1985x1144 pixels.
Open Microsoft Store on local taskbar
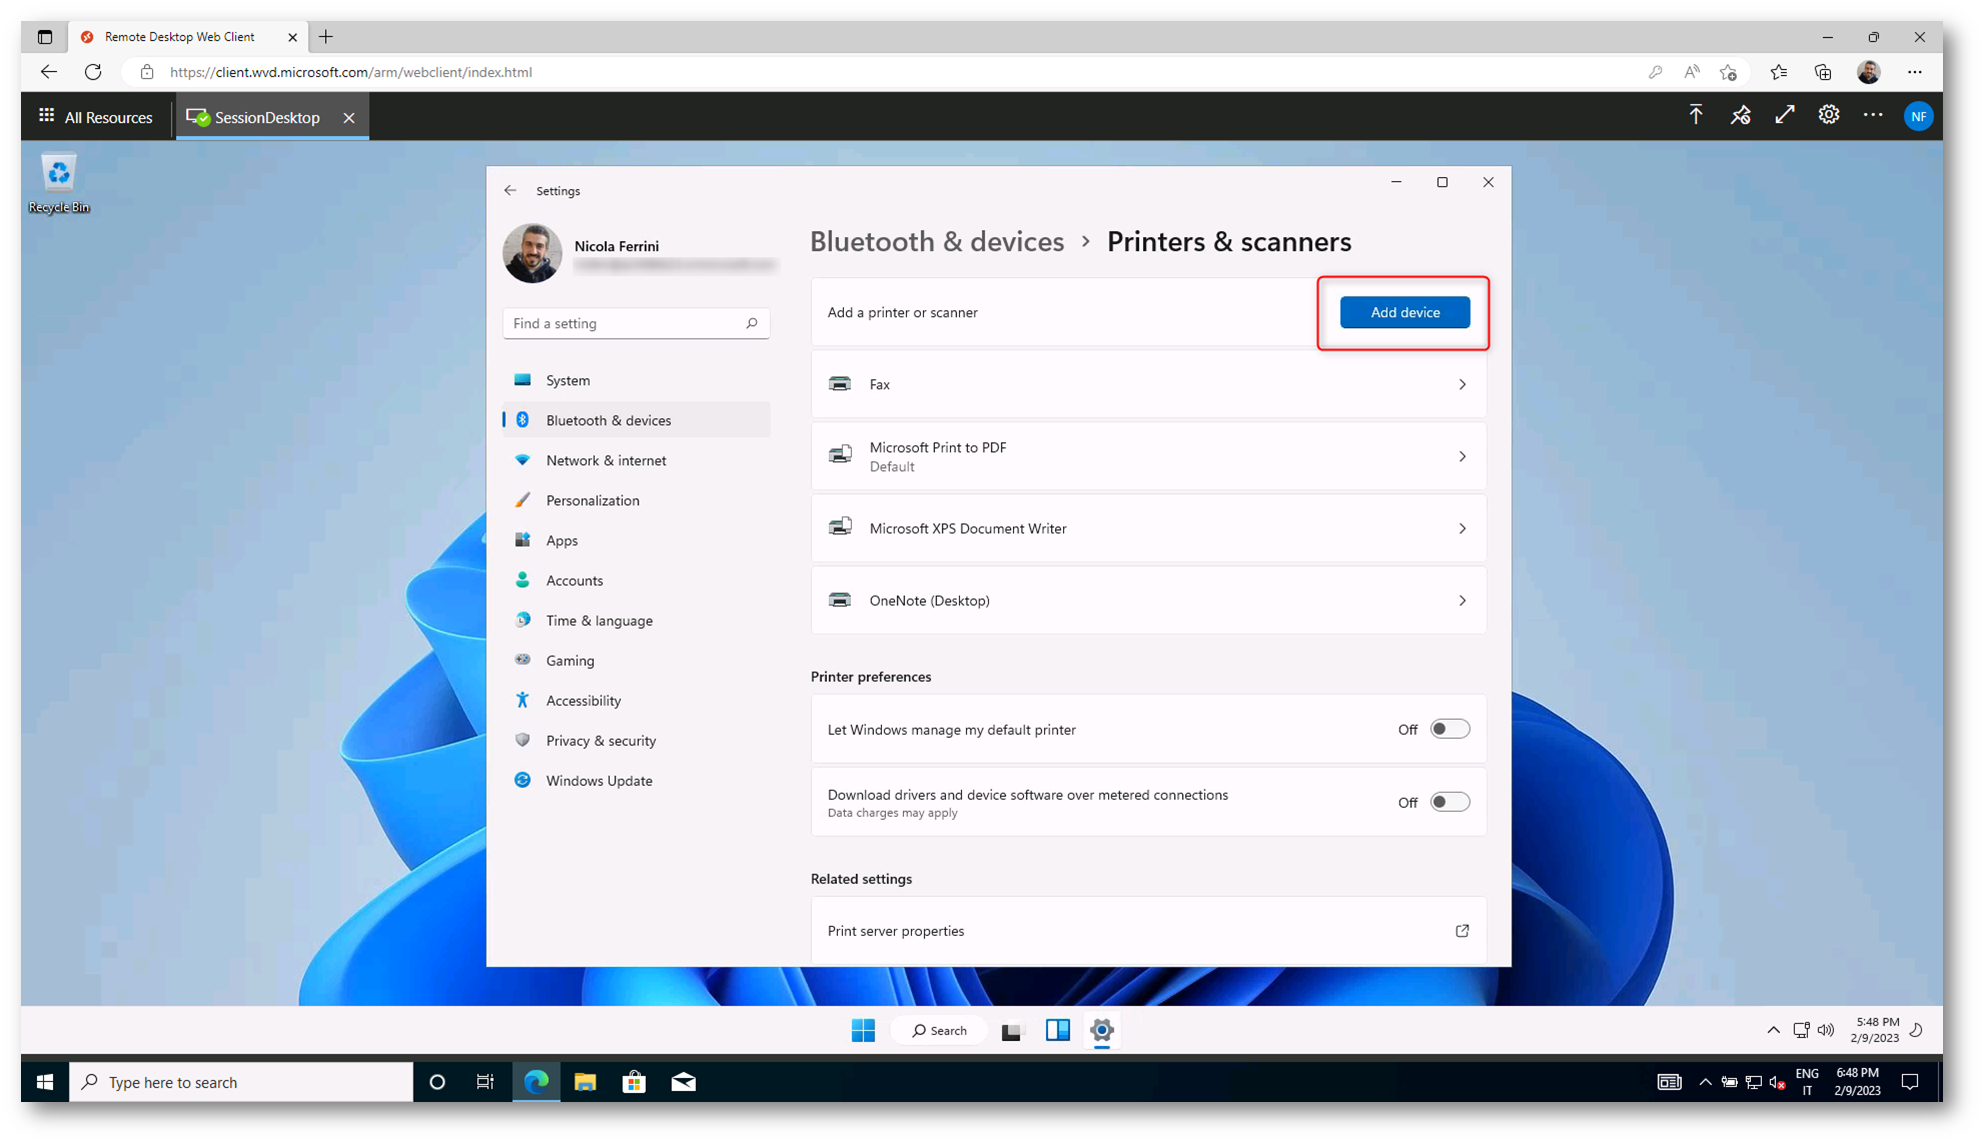pyautogui.click(x=634, y=1082)
